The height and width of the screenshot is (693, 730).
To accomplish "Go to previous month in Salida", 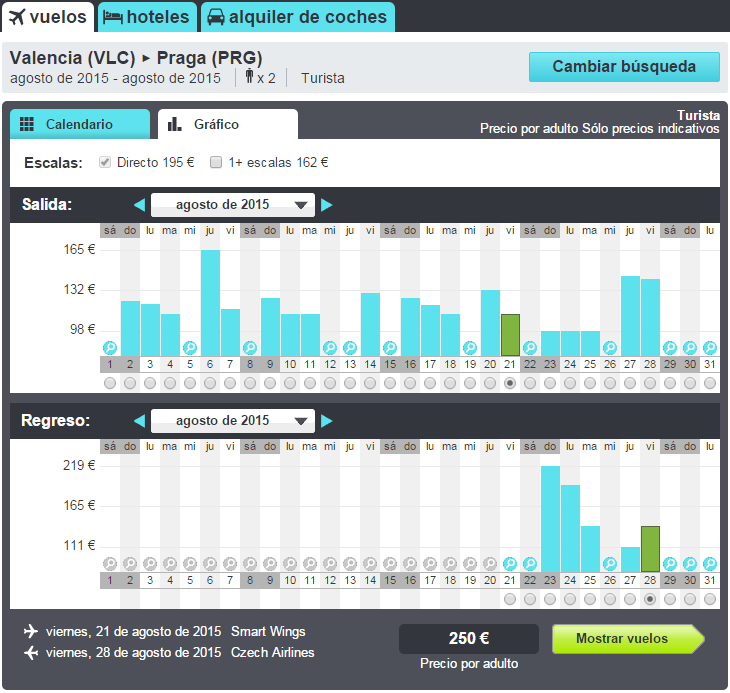I will 139,205.
